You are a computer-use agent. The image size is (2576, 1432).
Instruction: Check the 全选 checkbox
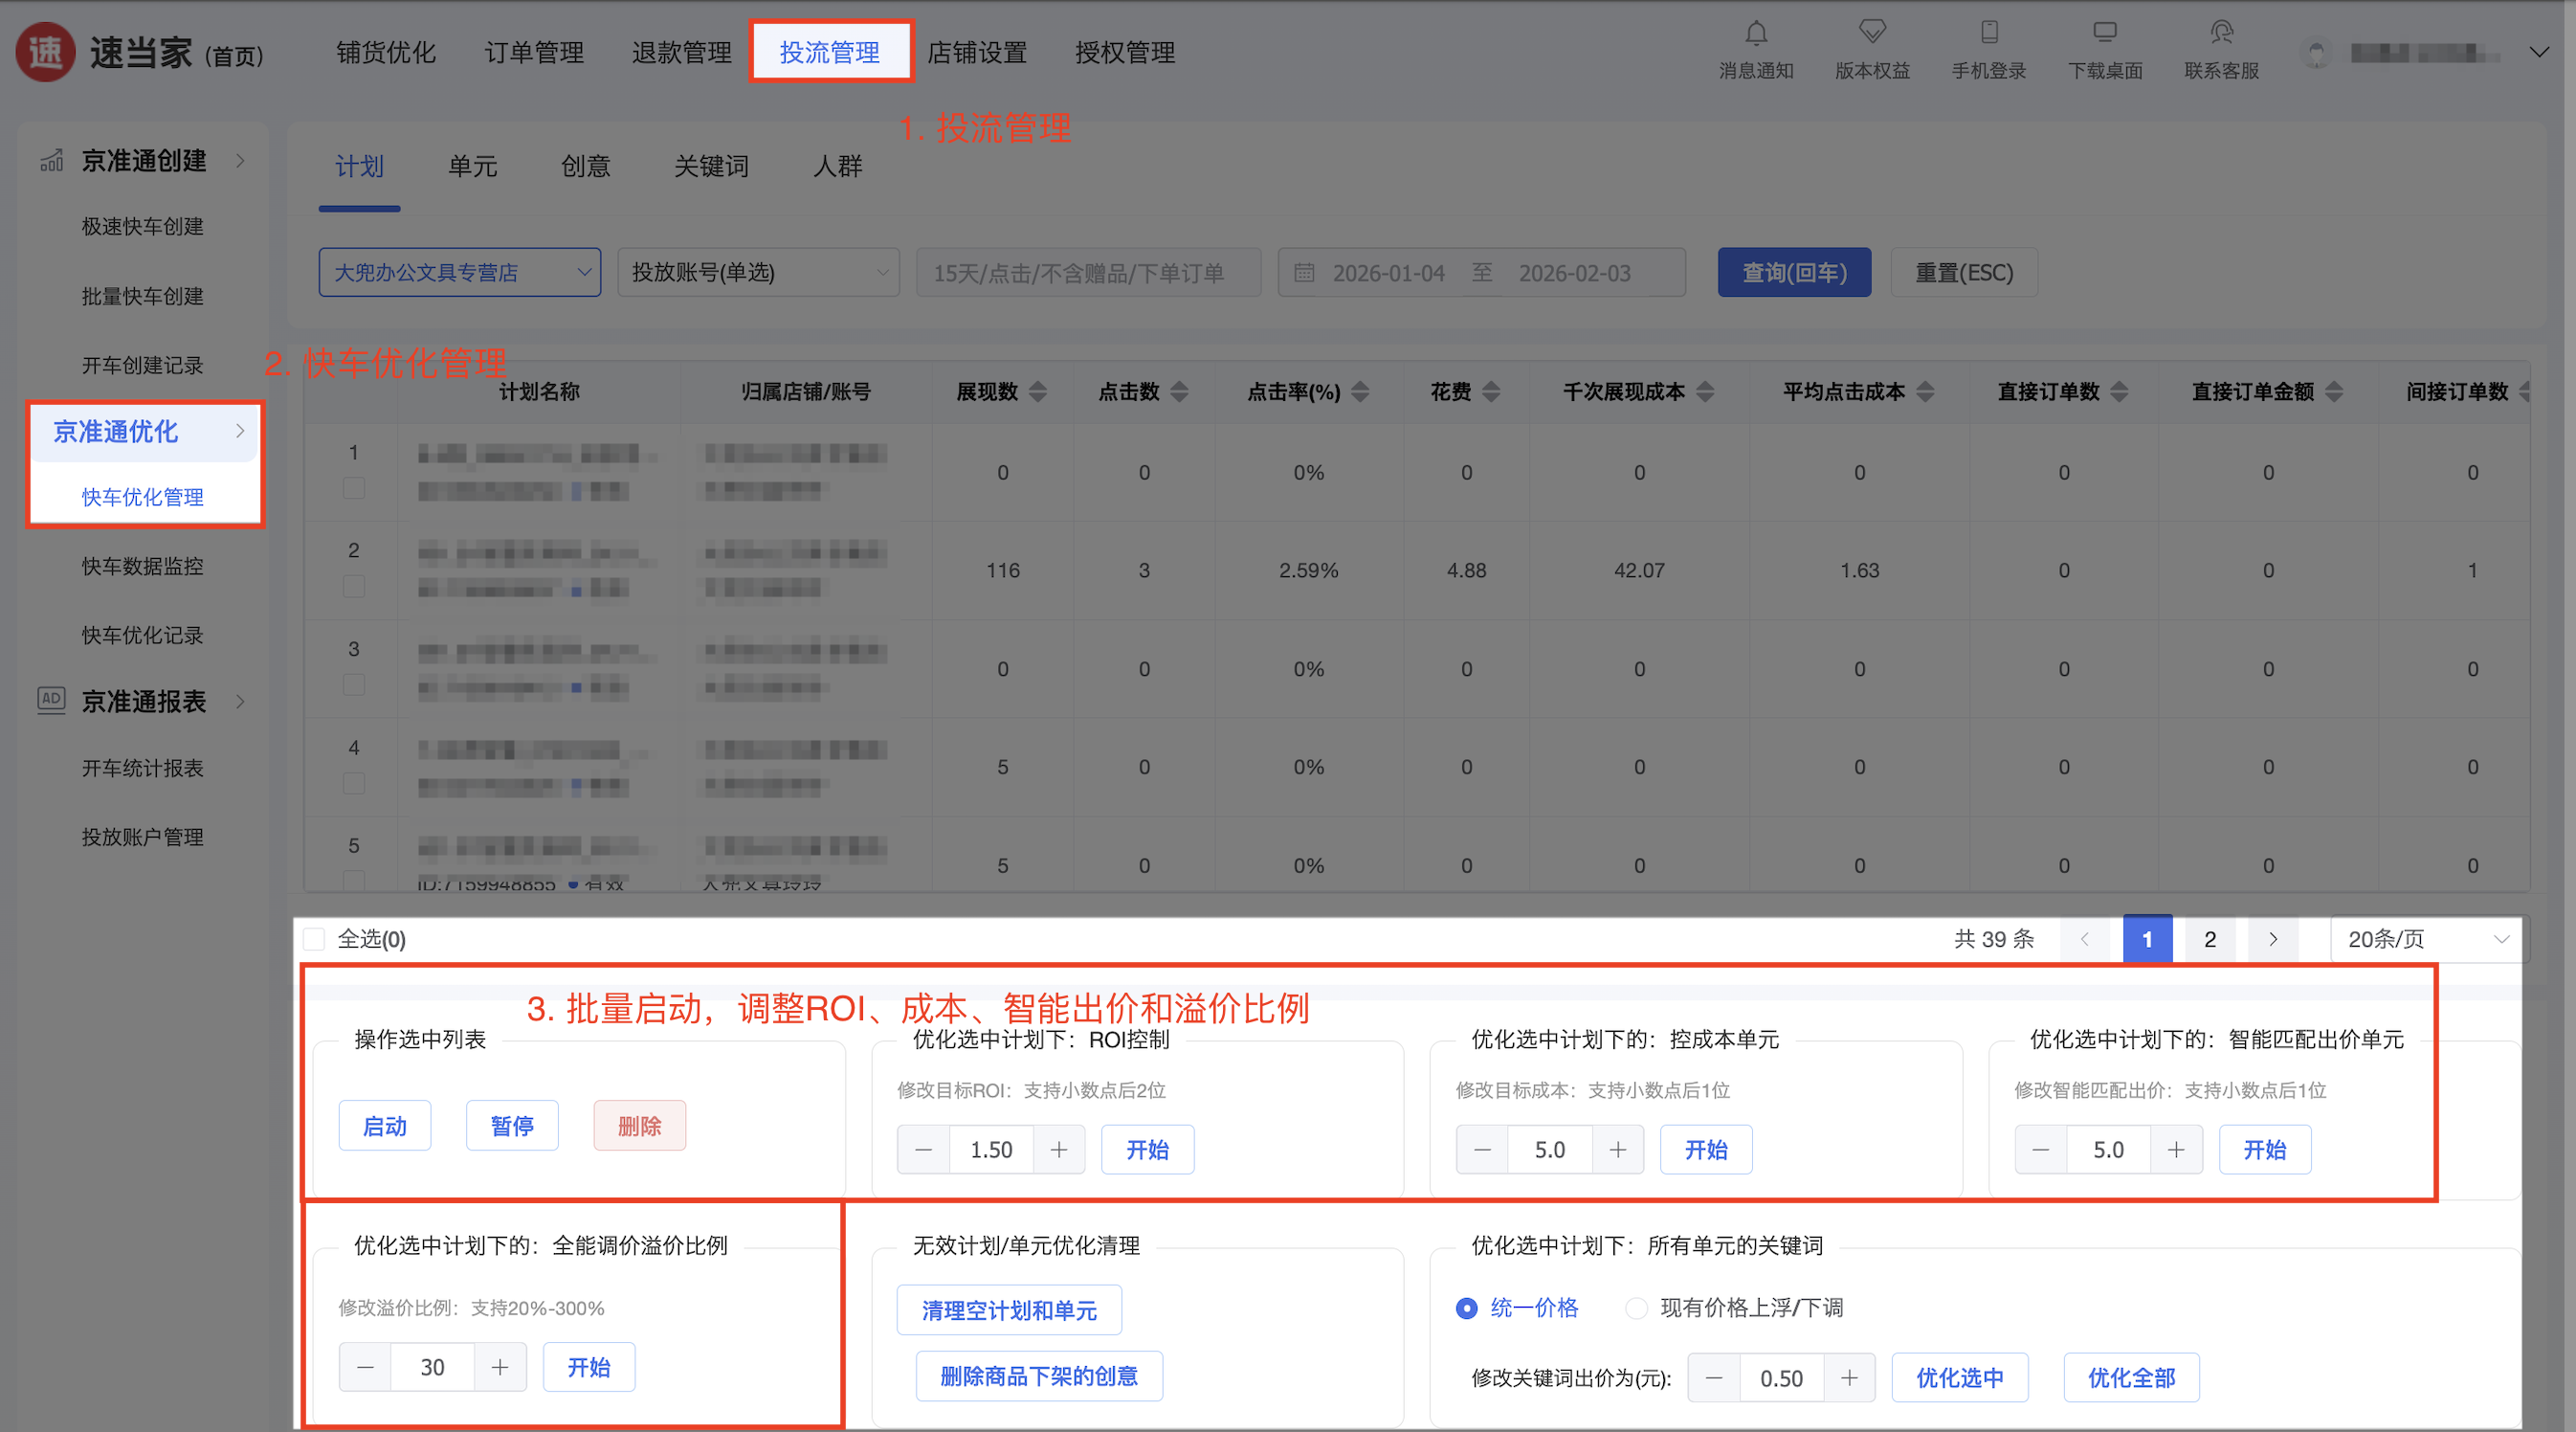[x=315, y=939]
